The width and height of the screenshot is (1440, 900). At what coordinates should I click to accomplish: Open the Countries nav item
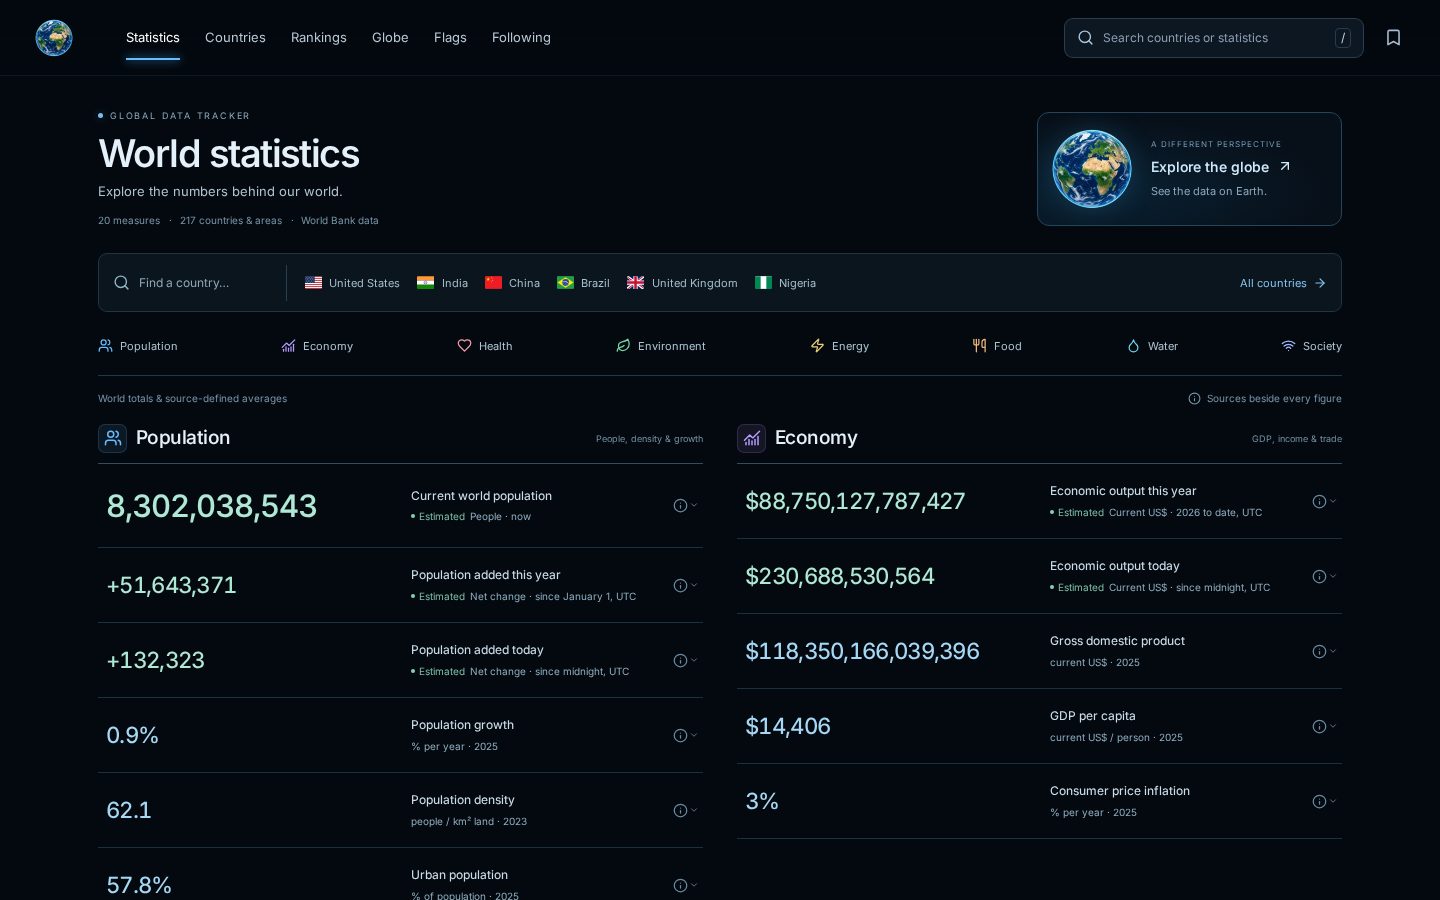235,38
